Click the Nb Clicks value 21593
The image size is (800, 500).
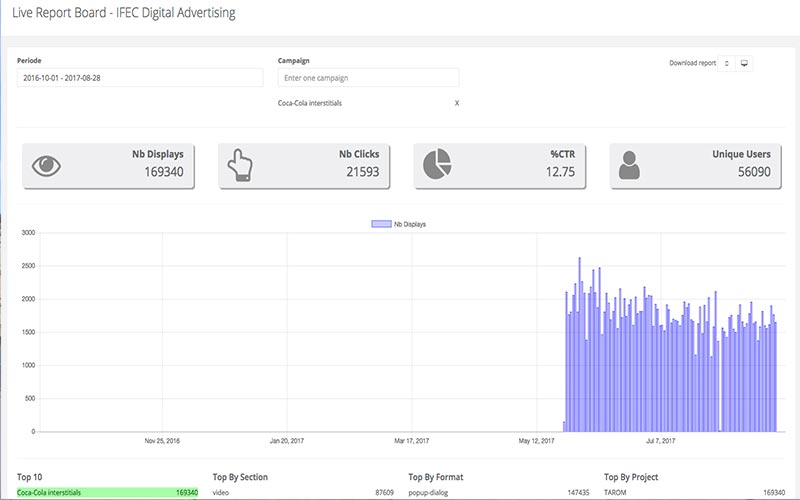pyautogui.click(x=363, y=172)
